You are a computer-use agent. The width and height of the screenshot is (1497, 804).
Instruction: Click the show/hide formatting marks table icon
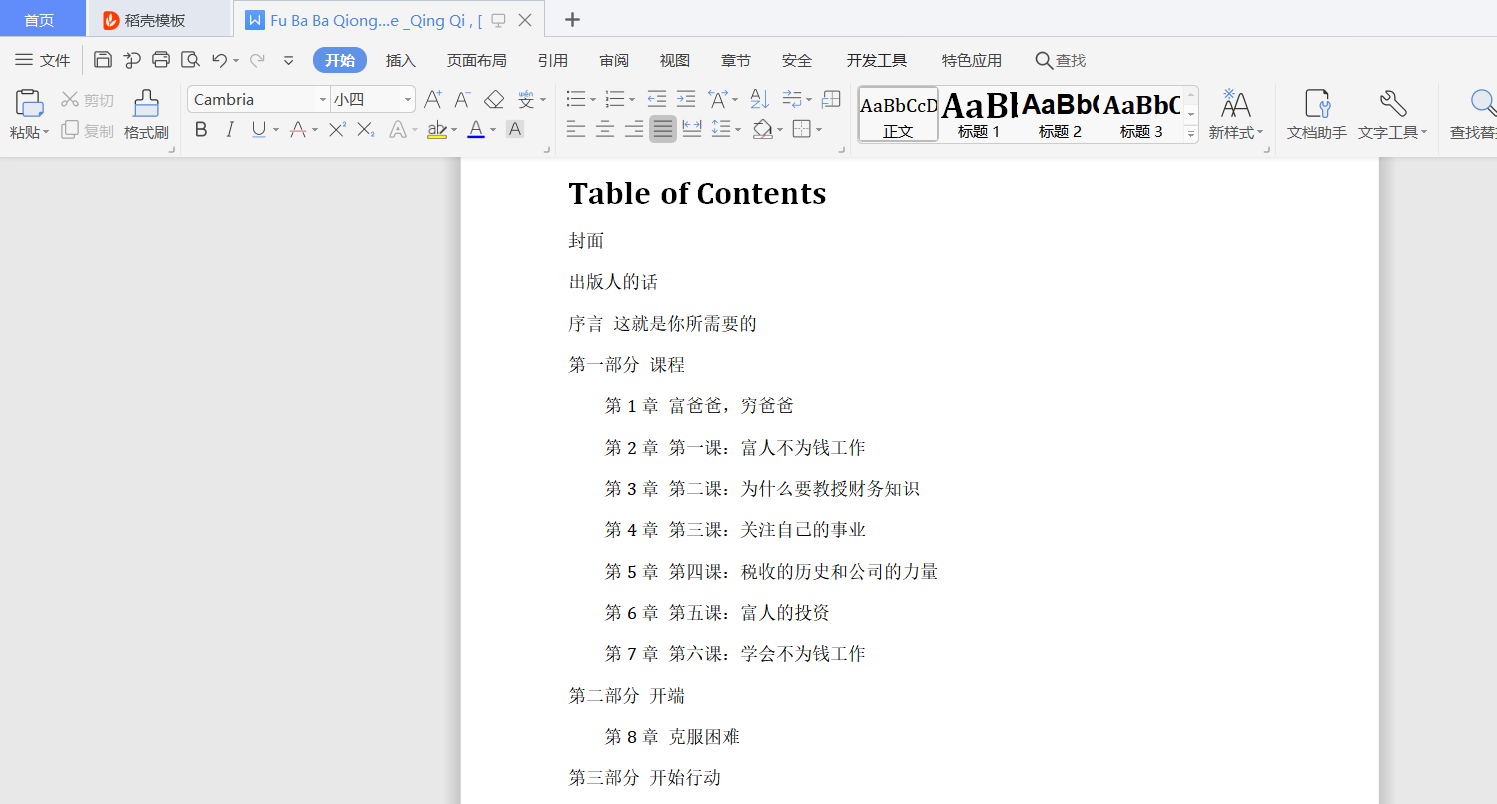pyautogui.click(x=831, y=99)
